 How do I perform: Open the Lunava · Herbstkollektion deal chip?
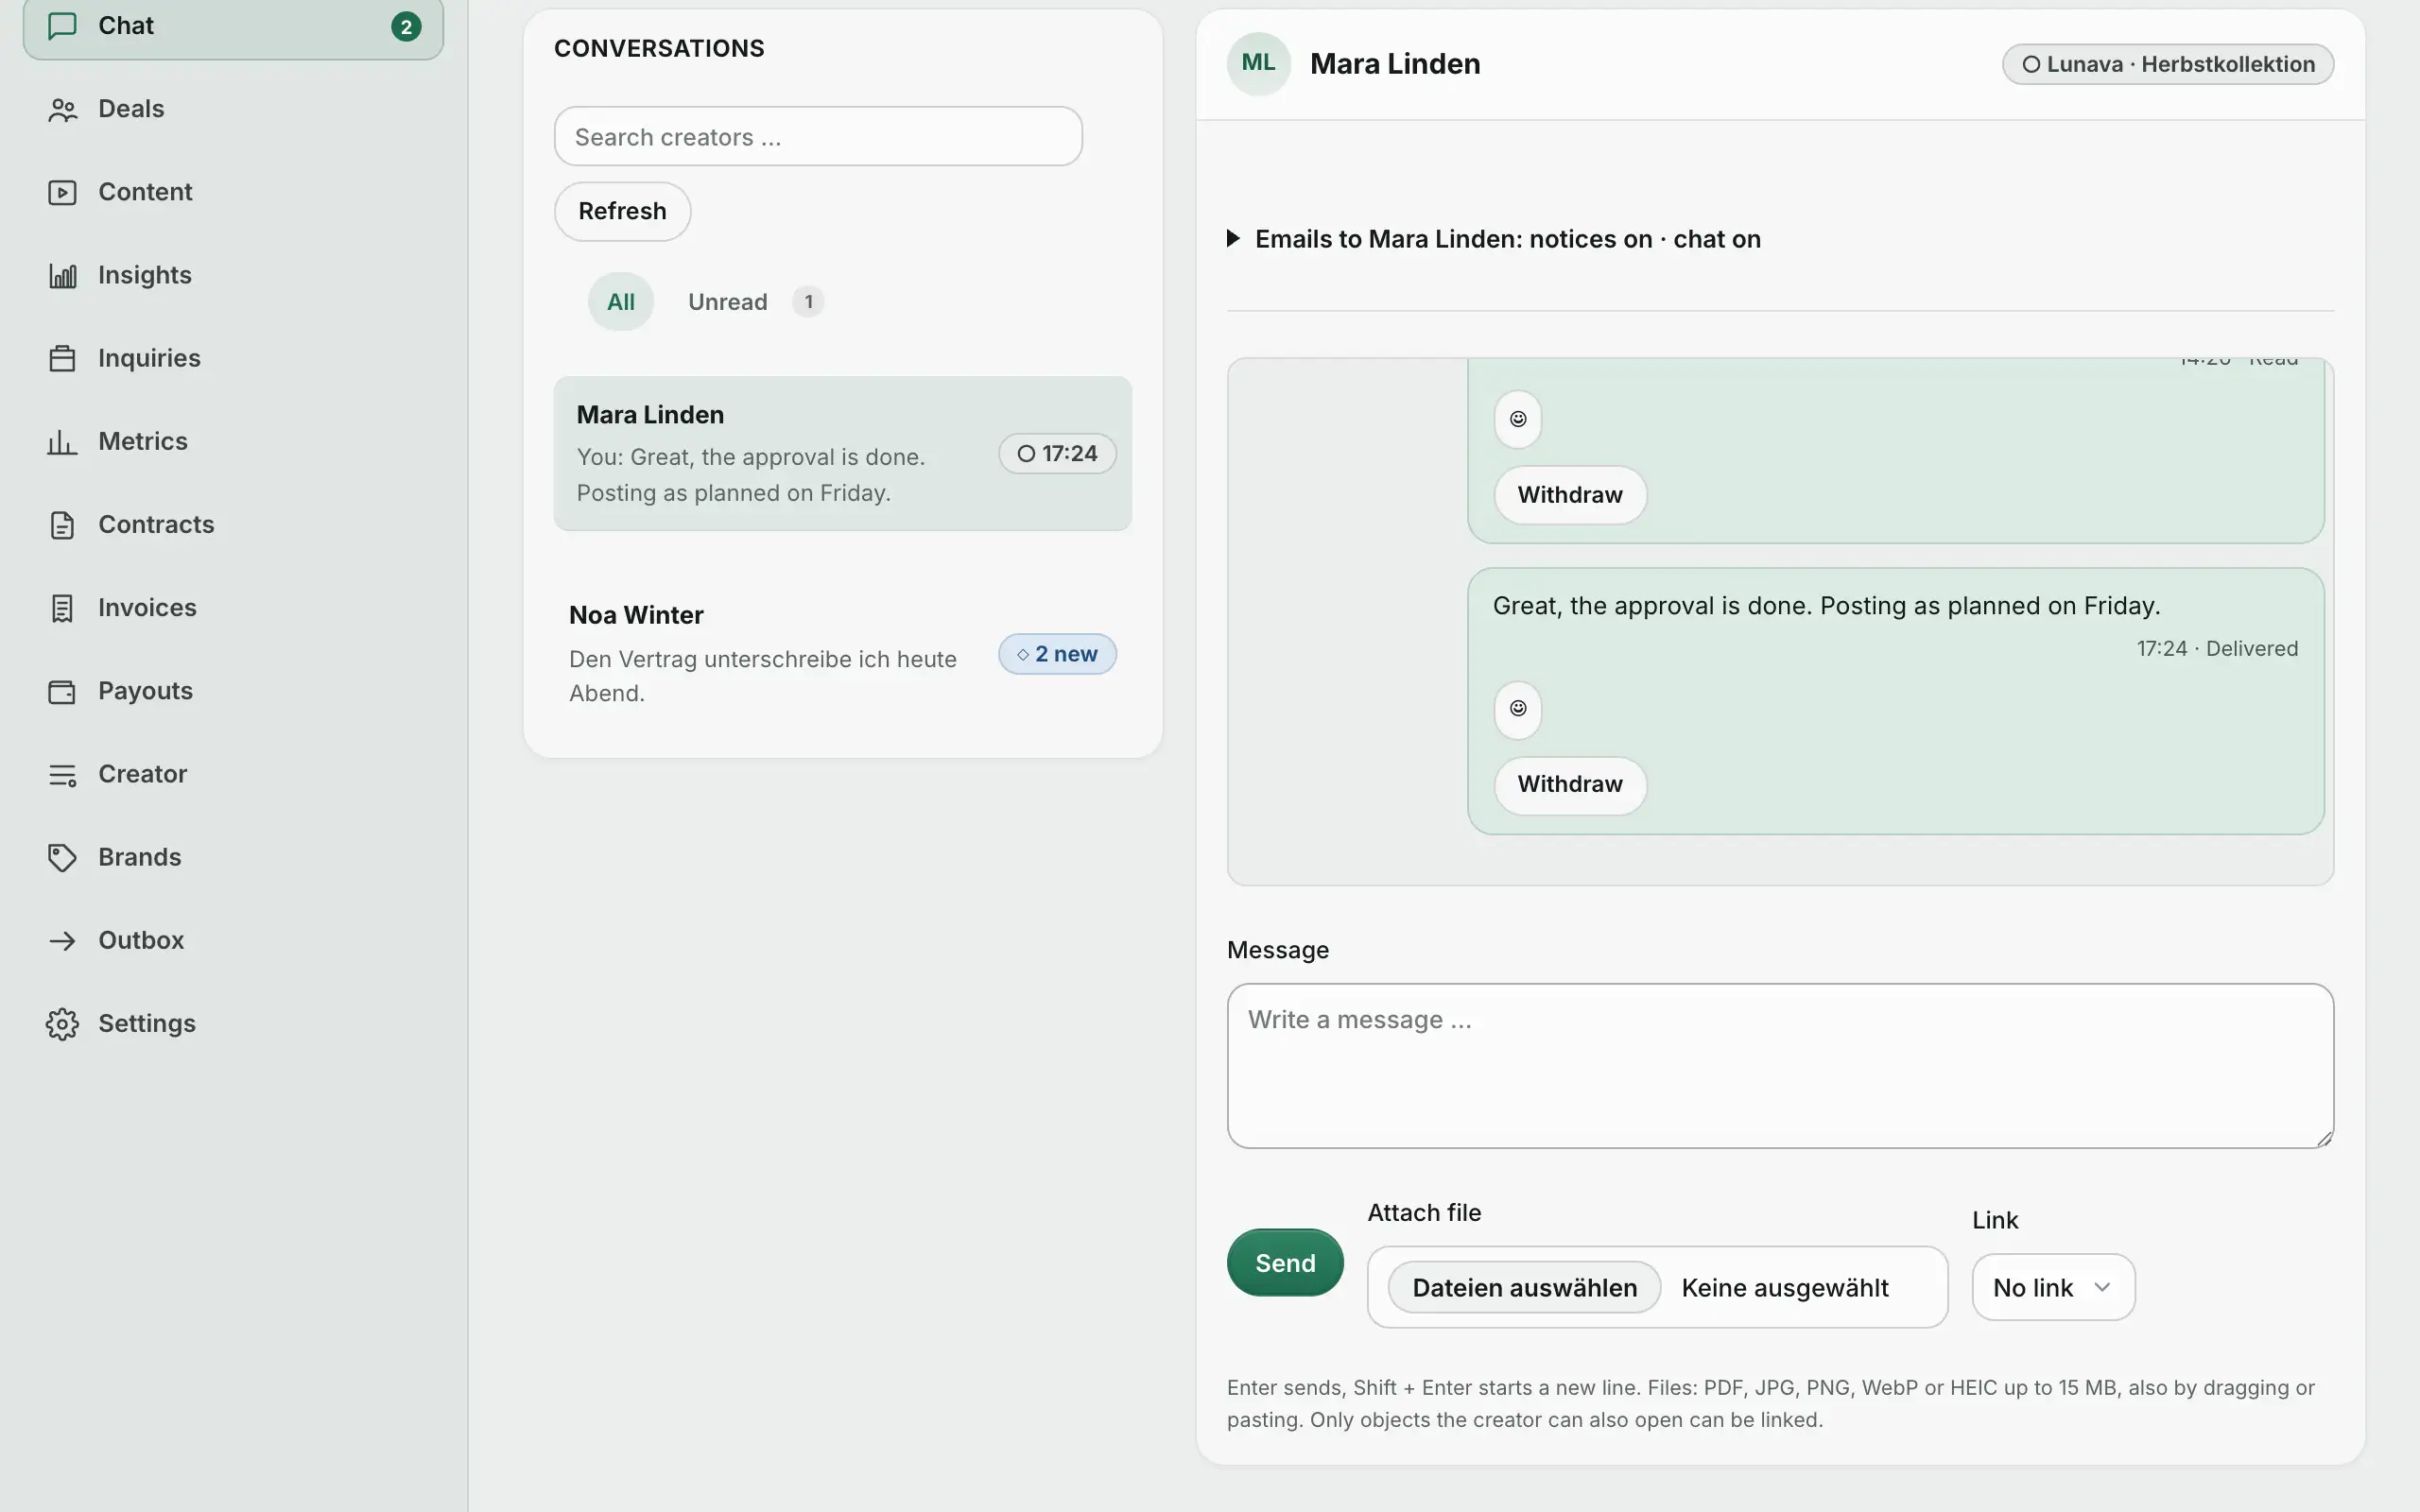coord(2167,64)
